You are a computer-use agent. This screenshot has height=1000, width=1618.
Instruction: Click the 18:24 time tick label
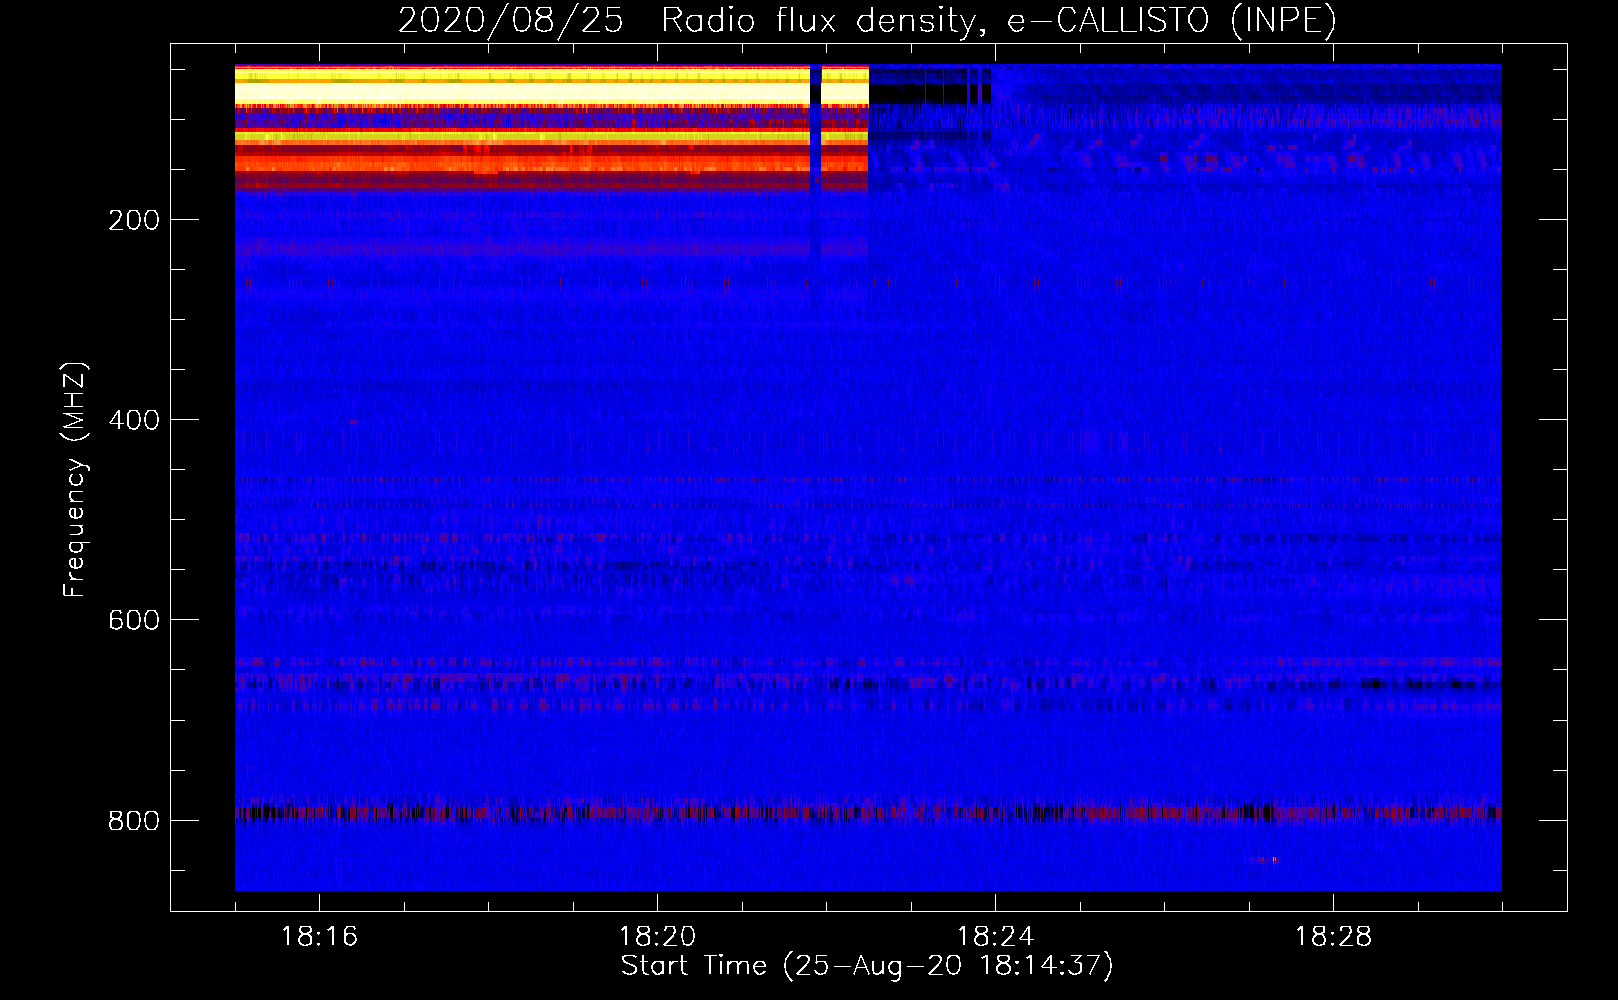[x=995, y=937]
